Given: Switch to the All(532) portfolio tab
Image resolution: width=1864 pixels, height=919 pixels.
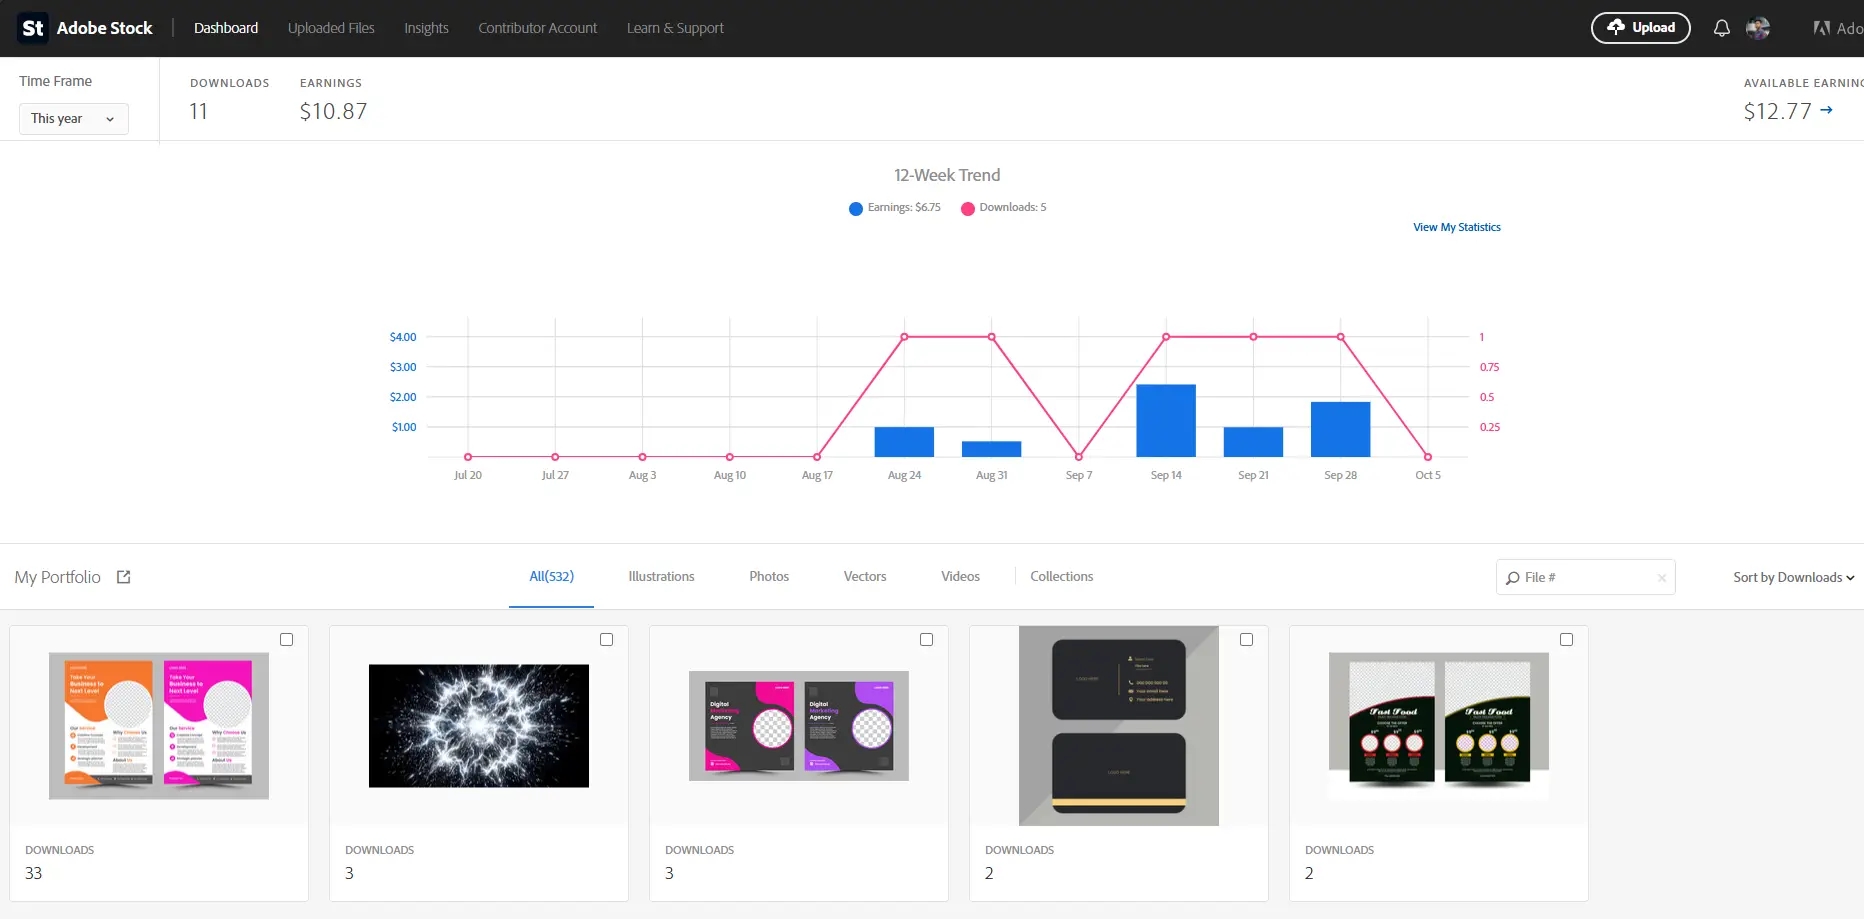Looking at the screenshot, I should [551, 577].
